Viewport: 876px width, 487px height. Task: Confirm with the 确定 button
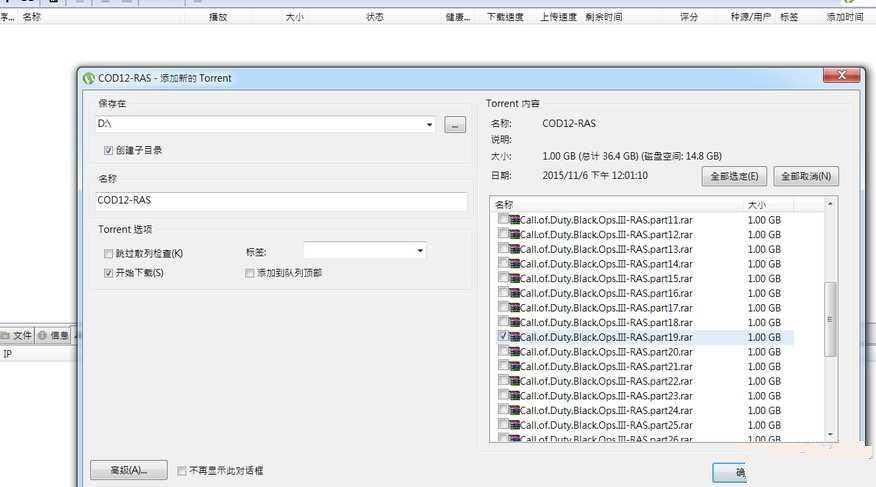point(730,472)
